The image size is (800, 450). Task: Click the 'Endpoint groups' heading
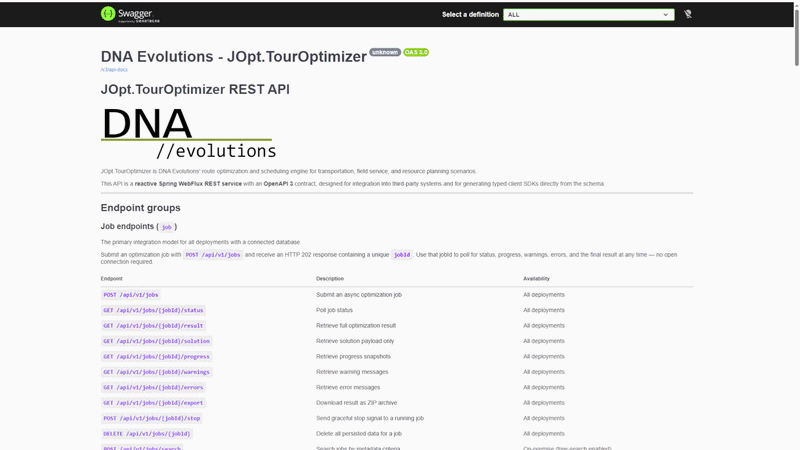[x=140, y=208]
